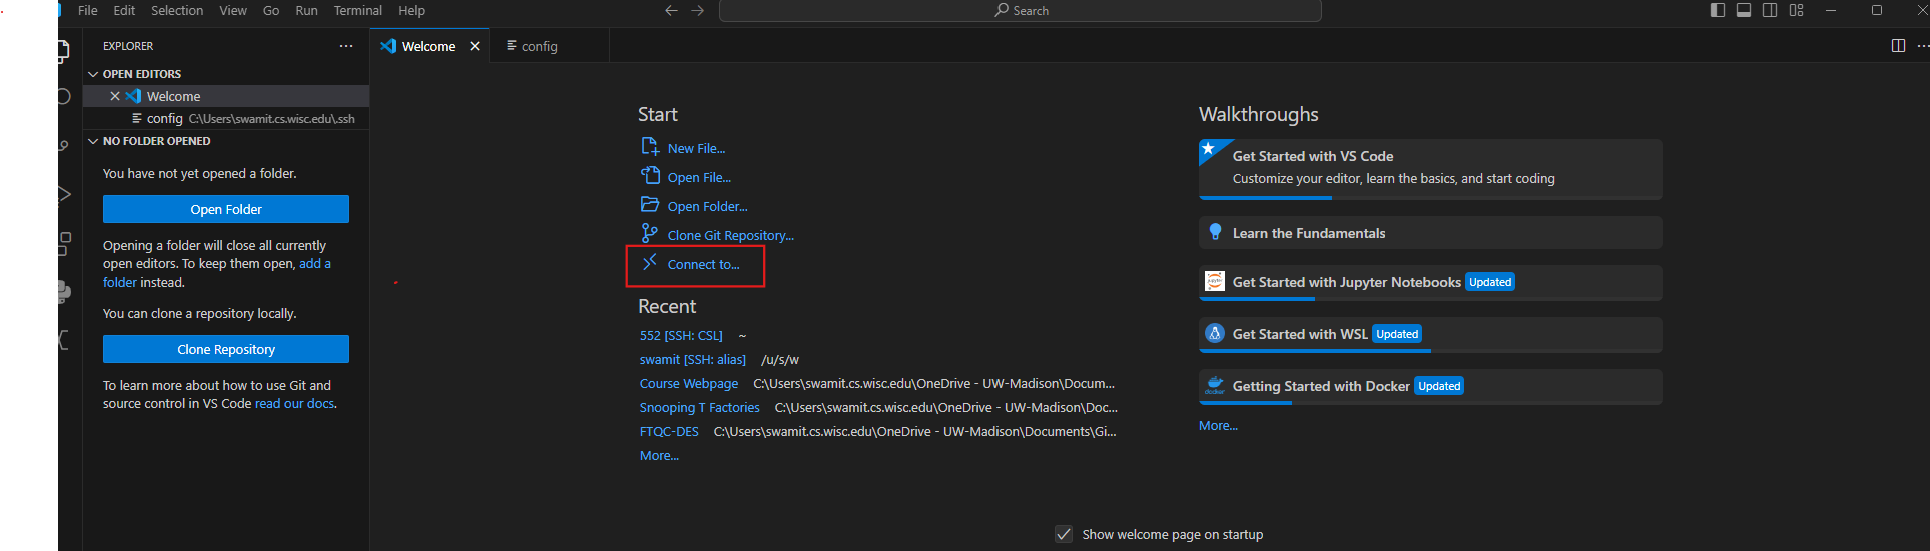The height and width of the screenshot is (551, 1930).
Task: Open Run and Debug view in activity bar
Action: (x=64, y=194)
